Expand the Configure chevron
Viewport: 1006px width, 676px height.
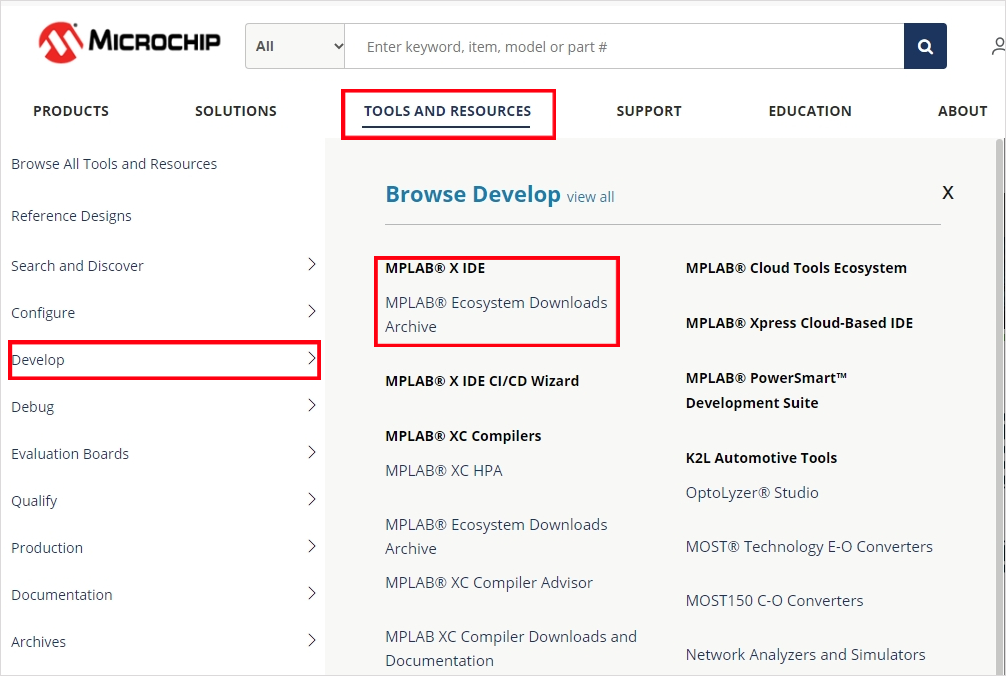pyautogui.click(x=312, y=311)
